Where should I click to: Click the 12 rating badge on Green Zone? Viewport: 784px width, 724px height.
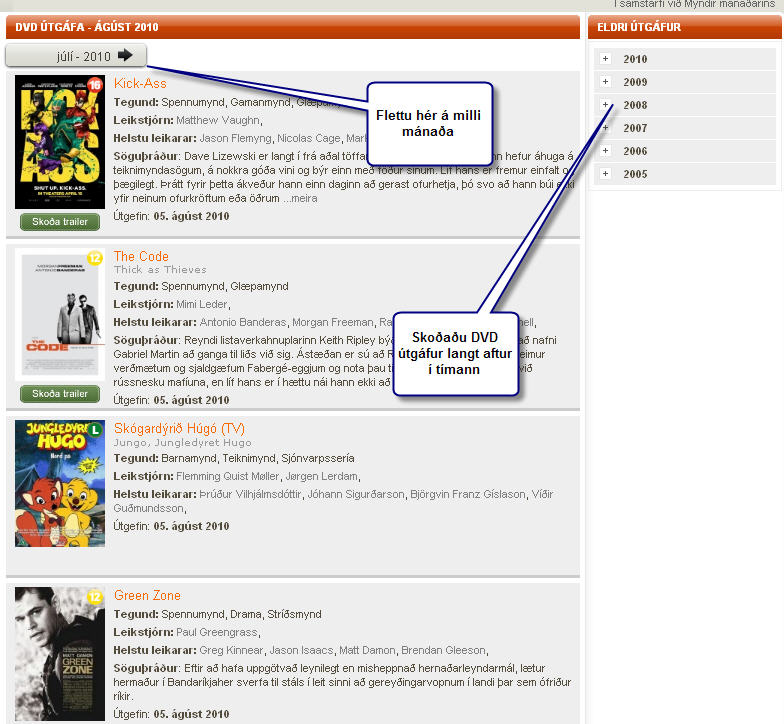[x=95, y=598]
